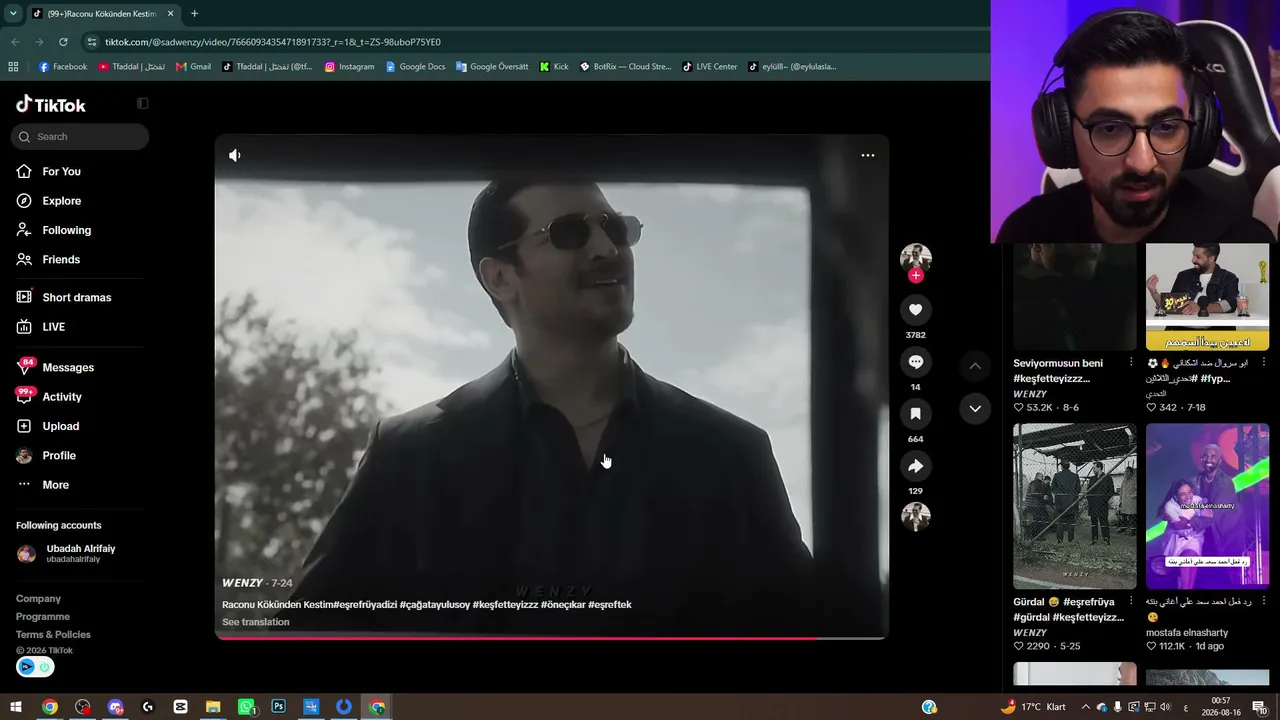Open the Facebook bookmark
Screen dimensions: 1280x720
(63, 67)
